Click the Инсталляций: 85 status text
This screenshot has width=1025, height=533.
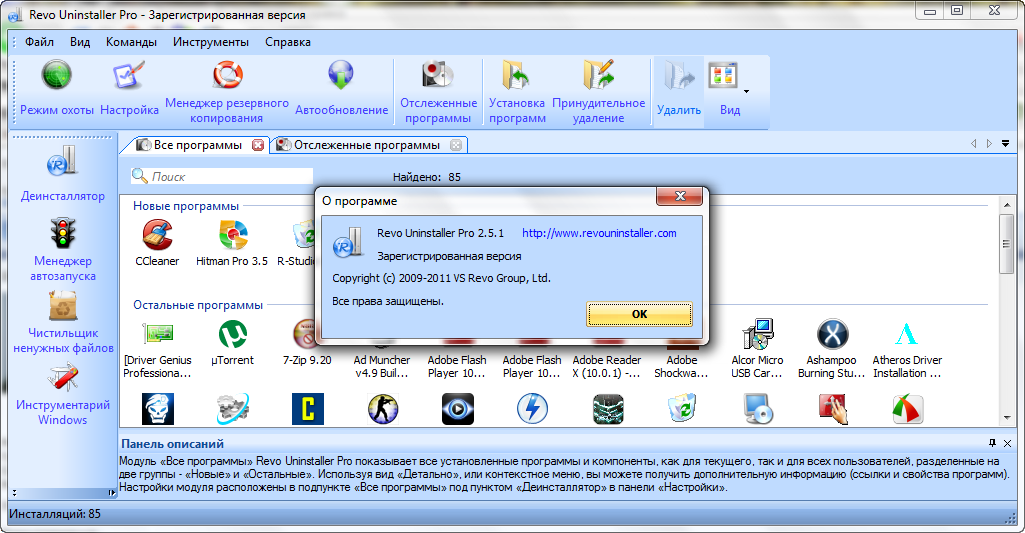[55, 513]
